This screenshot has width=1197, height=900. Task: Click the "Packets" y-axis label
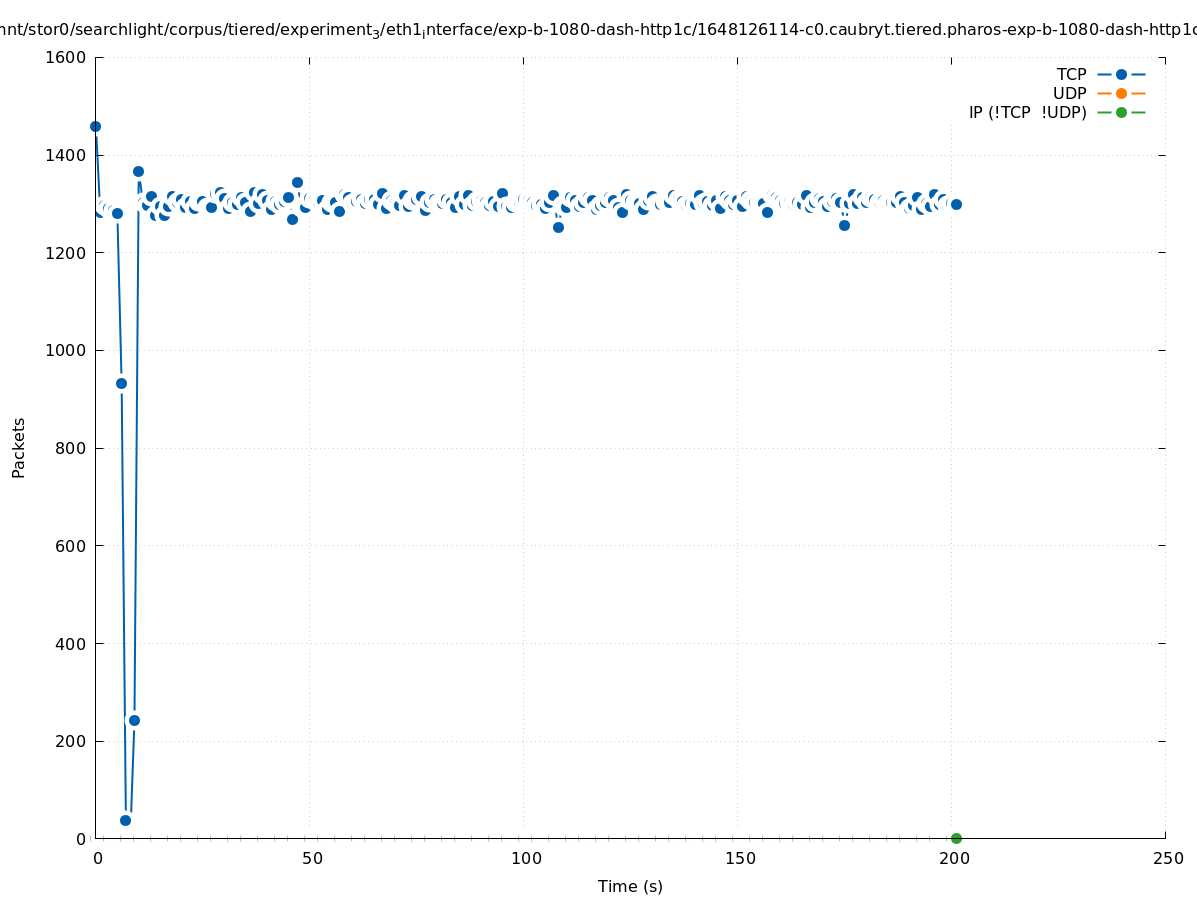(x=19, y=447)
